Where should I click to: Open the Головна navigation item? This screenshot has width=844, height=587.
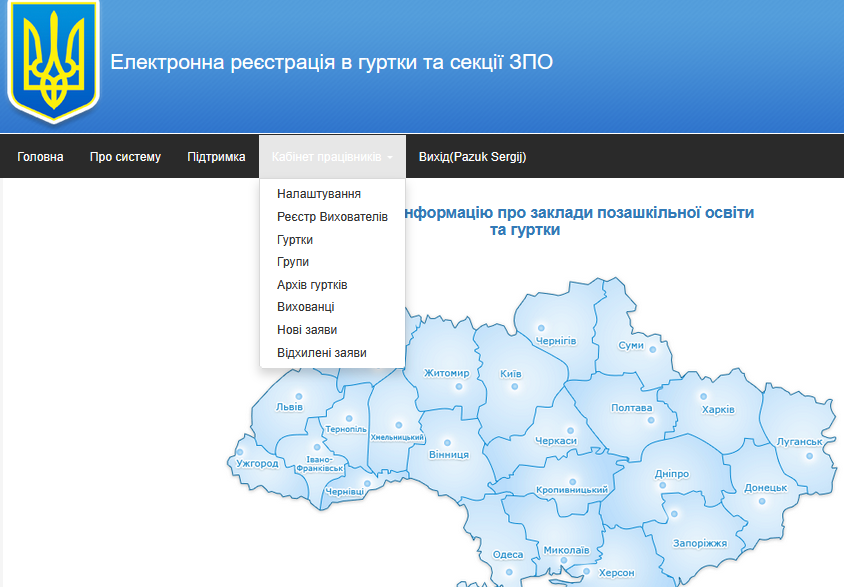[x=40, y=157]
